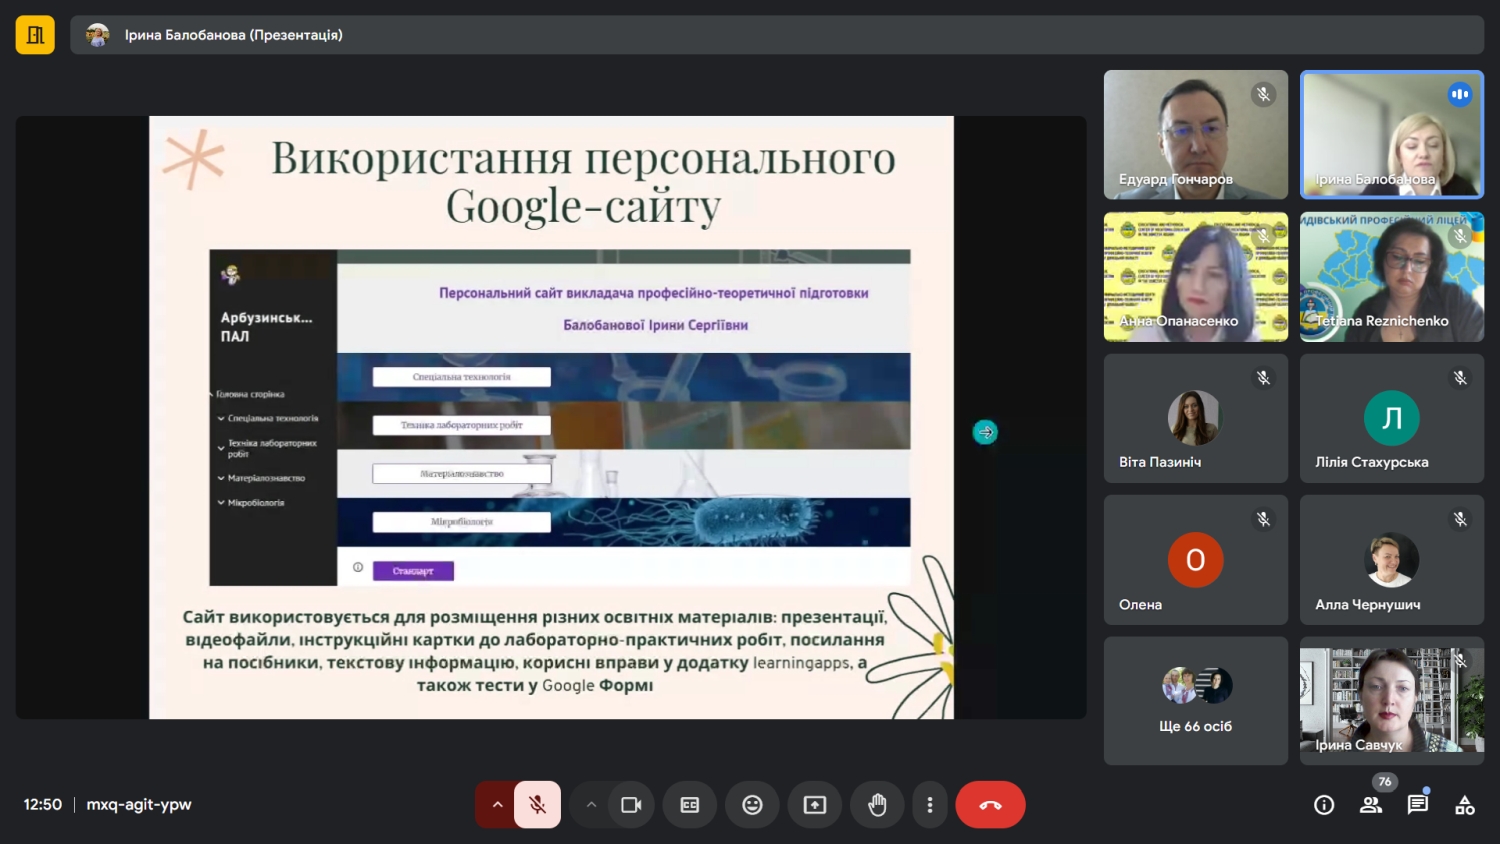1500x844 pixels.
Task: Open the Ще 66 осіб tile
Action: (1196, 701)
